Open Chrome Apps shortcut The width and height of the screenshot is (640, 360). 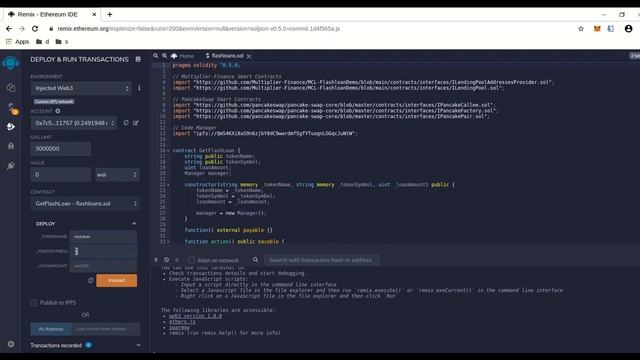(x=17, y=42)
